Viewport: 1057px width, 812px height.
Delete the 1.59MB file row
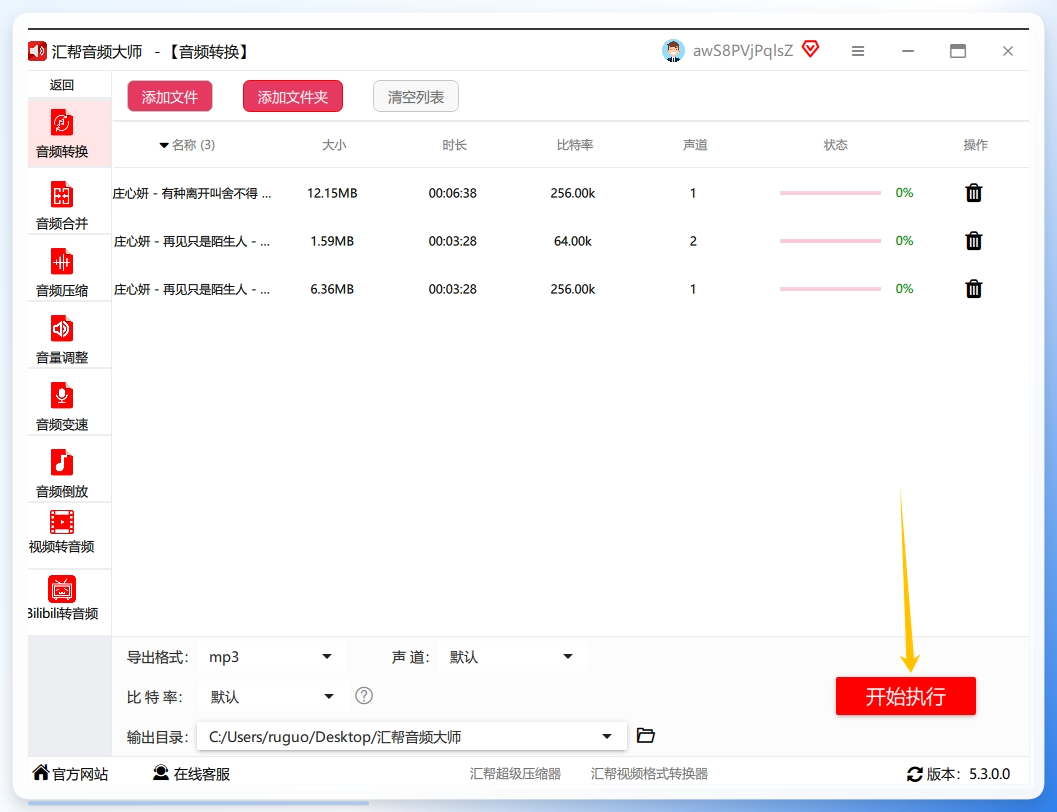(973, 241)
